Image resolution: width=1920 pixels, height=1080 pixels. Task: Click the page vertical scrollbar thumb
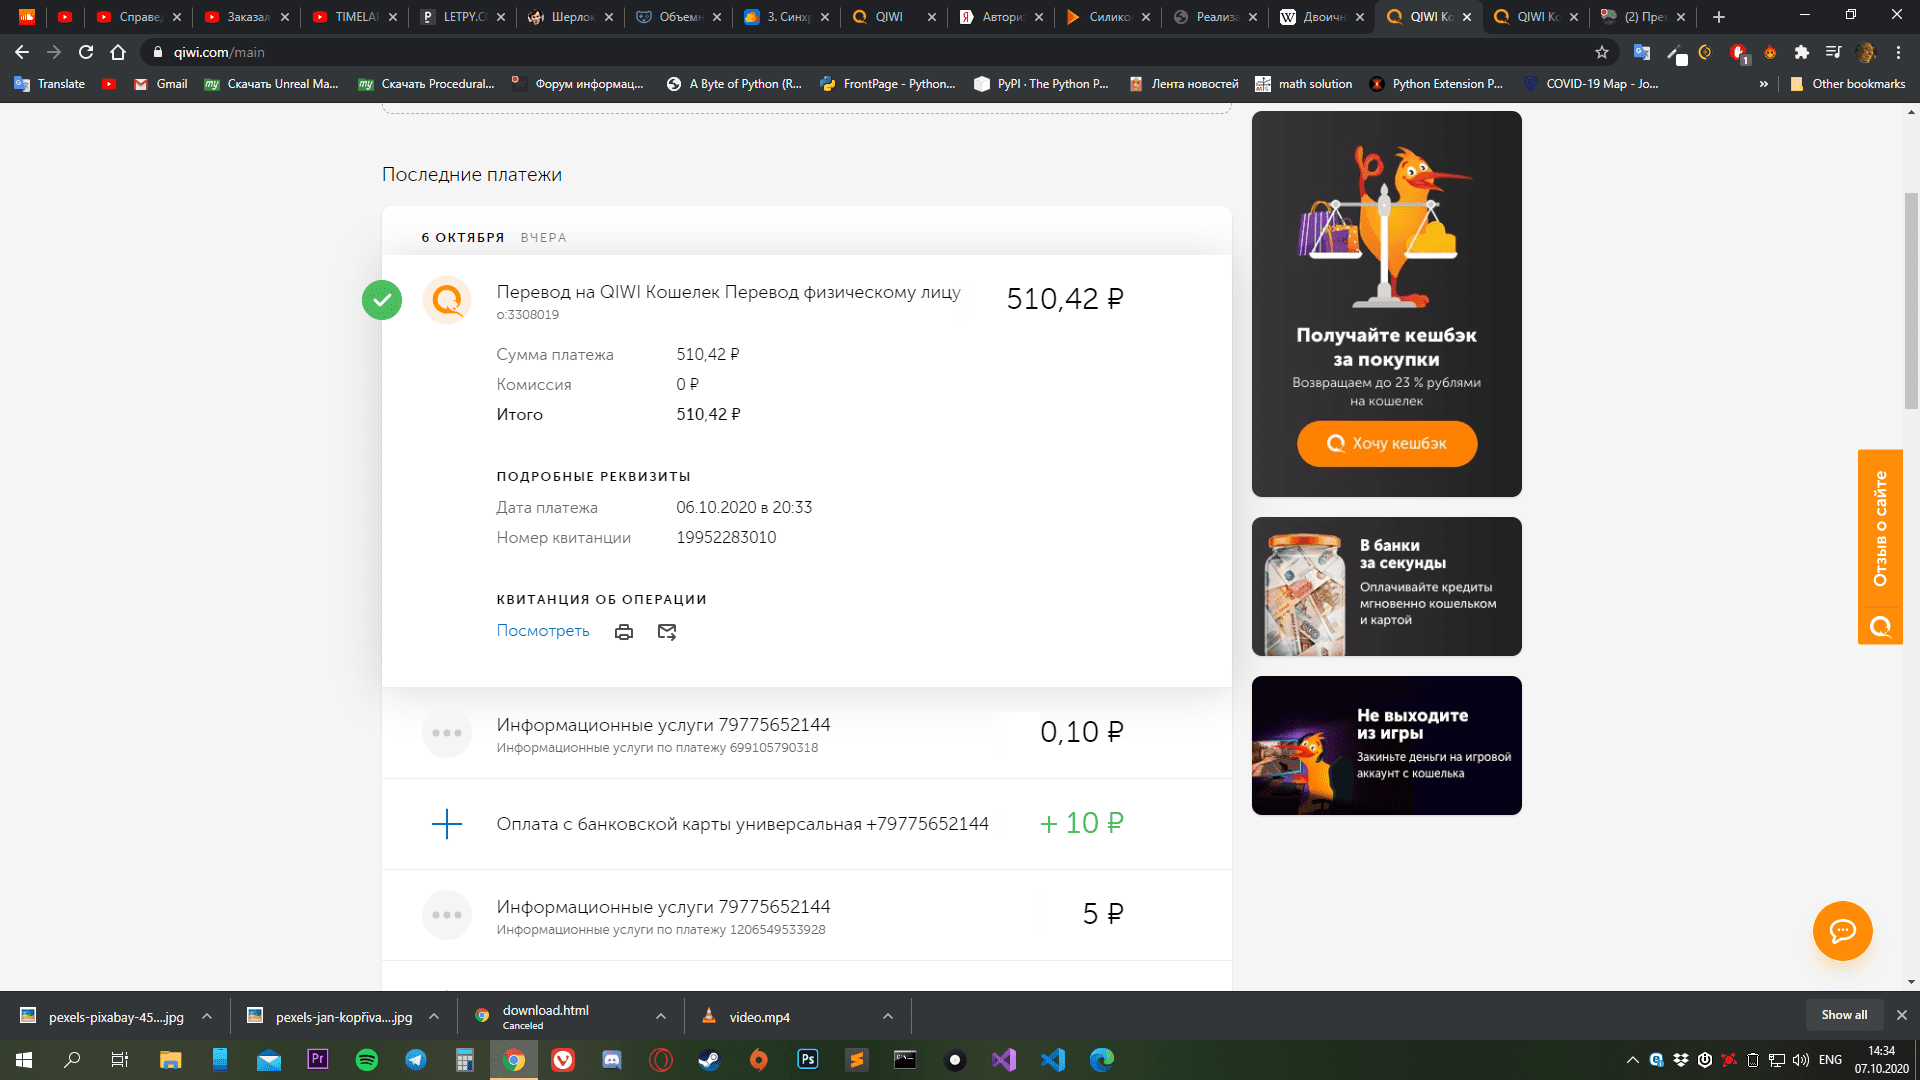pos(1911,300)
